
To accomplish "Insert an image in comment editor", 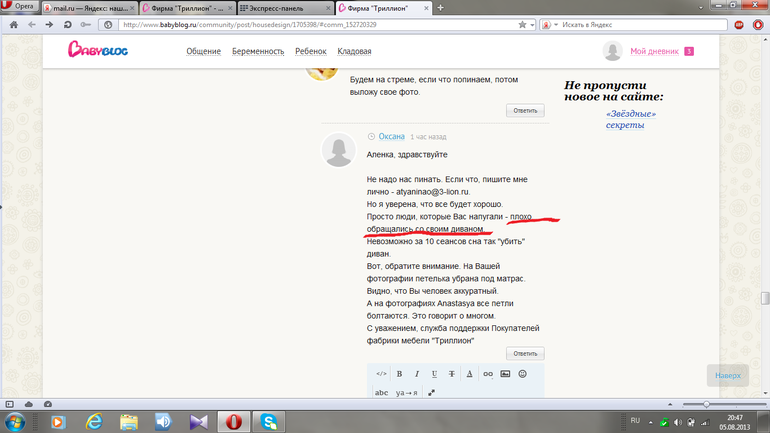I will click(x=505, y=374).
